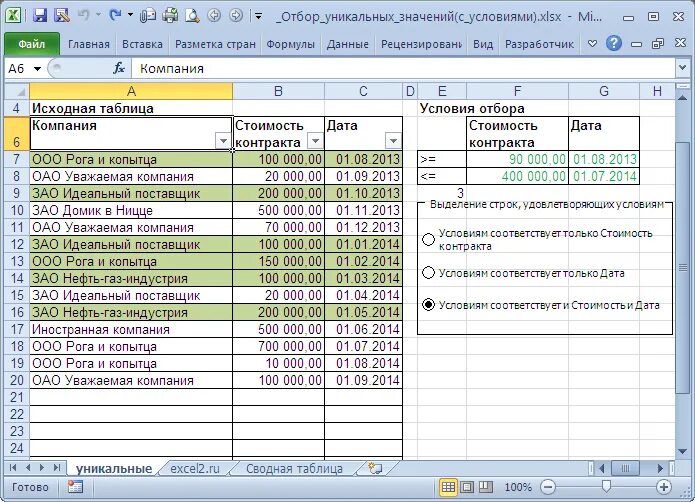Click the Forward navigation arrow icon
Image resolution: width=695 pixels, height=502 pixels.
tap(236, 16)
